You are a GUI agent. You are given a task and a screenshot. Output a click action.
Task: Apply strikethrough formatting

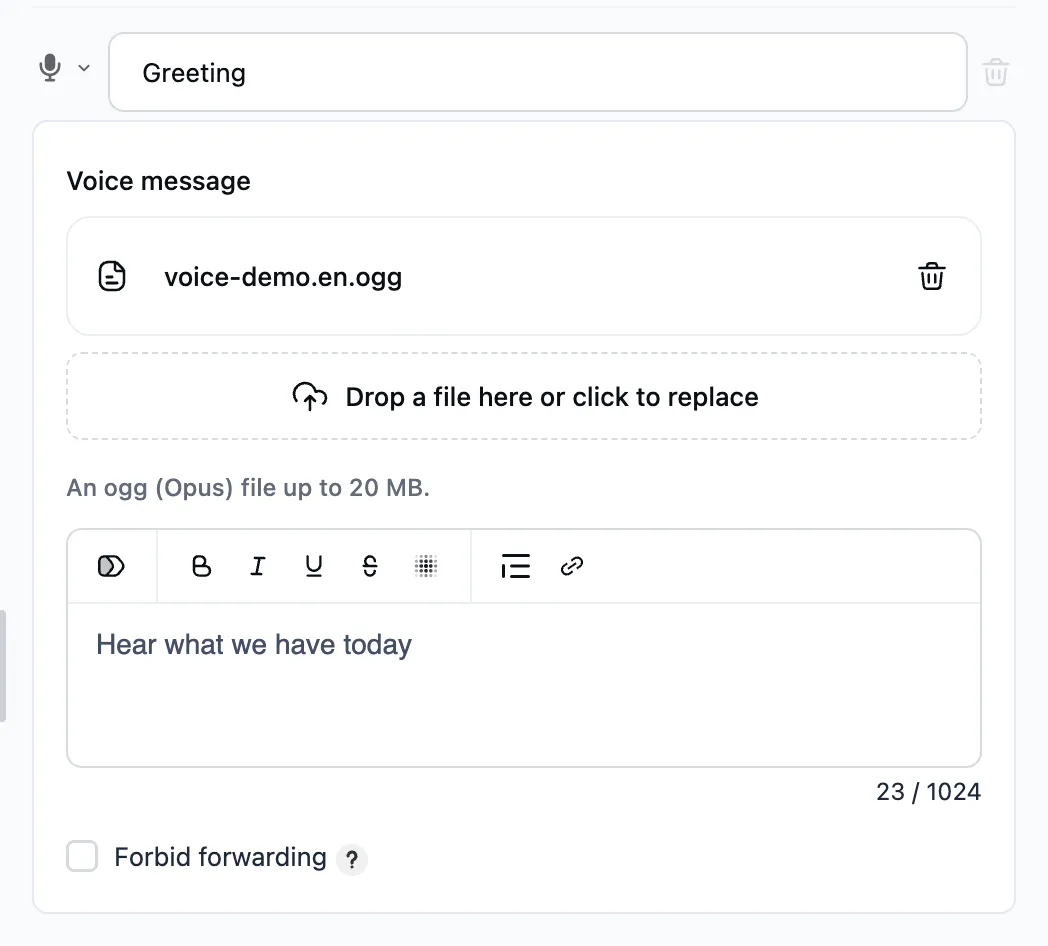pyautogui.click(x=370, y=566)
